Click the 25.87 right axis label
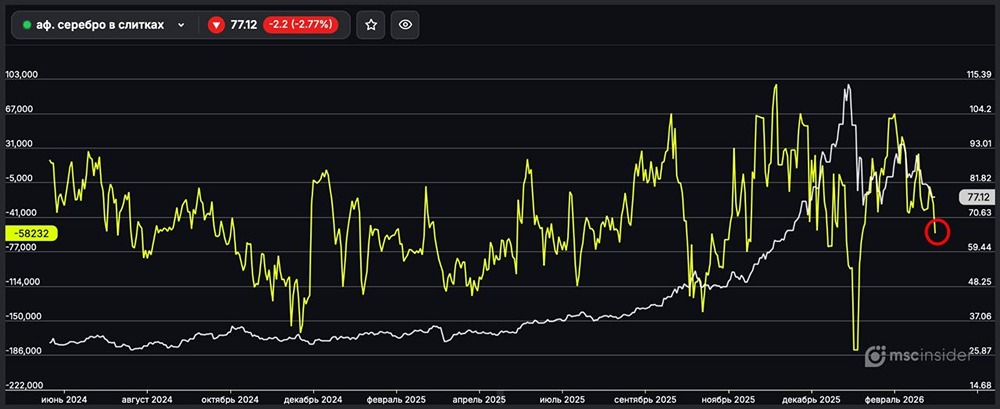 click(x=980, y=351)
